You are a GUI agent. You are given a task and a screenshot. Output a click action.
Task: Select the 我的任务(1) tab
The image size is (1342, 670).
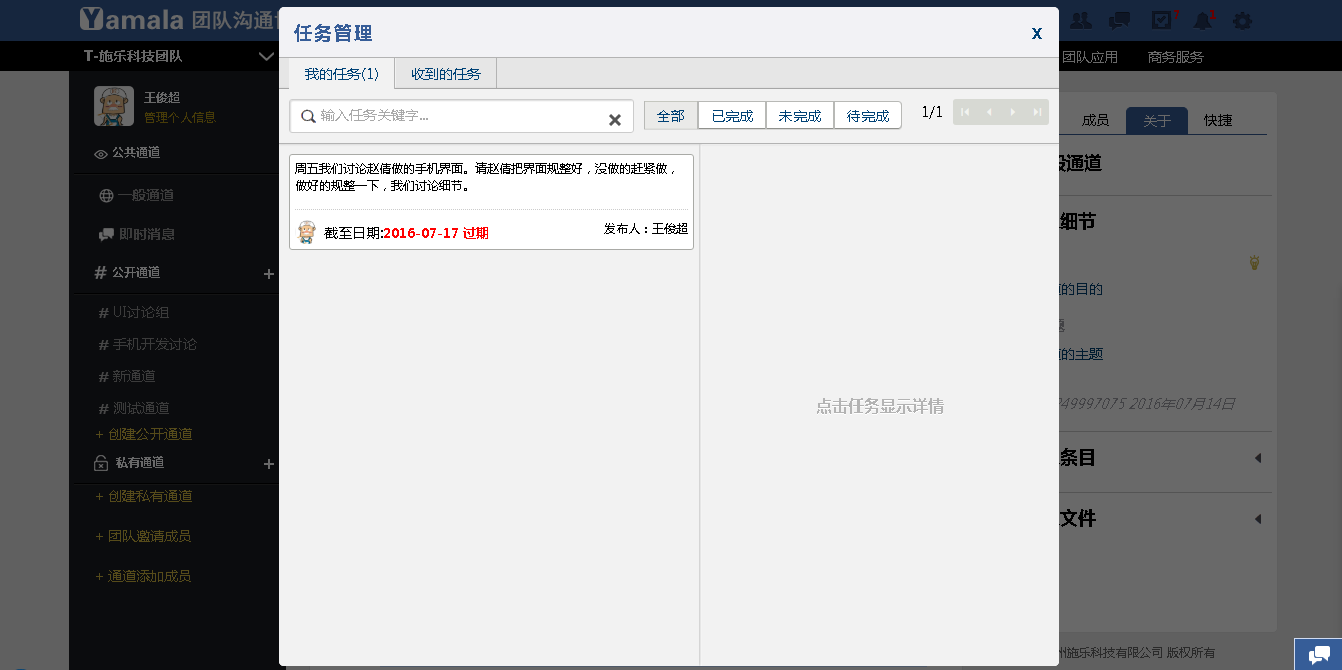coord(342,74)
